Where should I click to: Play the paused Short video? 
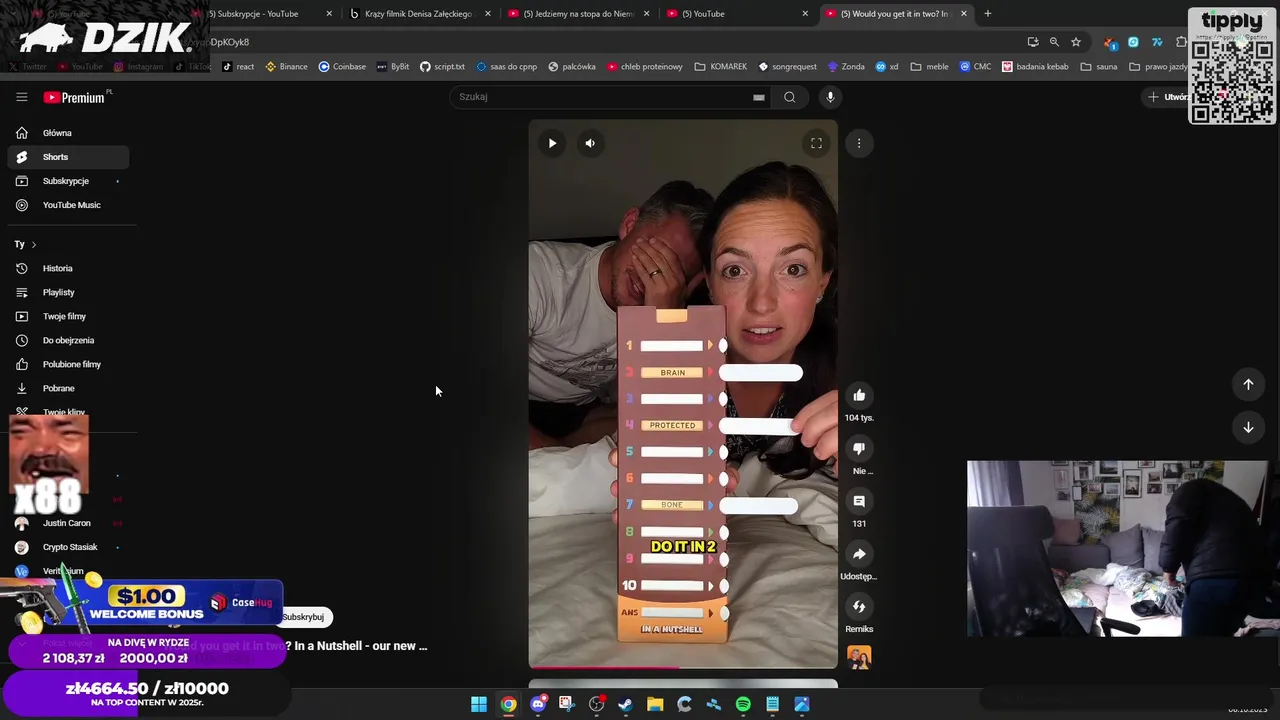(552, 143)
